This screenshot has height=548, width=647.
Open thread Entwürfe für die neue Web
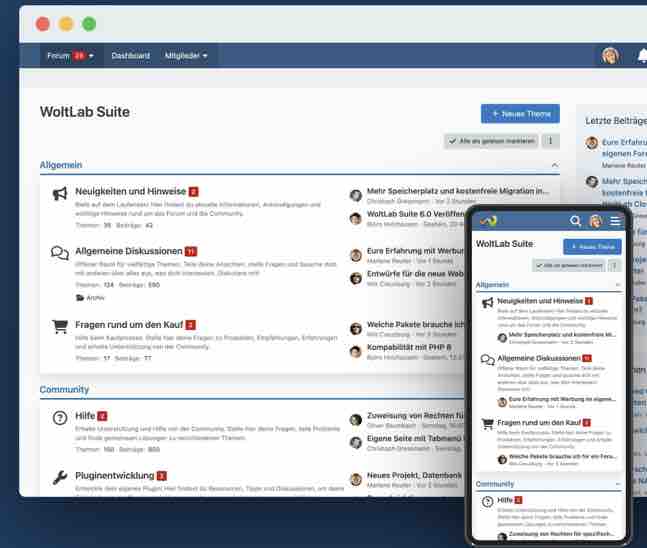(416, 274)
